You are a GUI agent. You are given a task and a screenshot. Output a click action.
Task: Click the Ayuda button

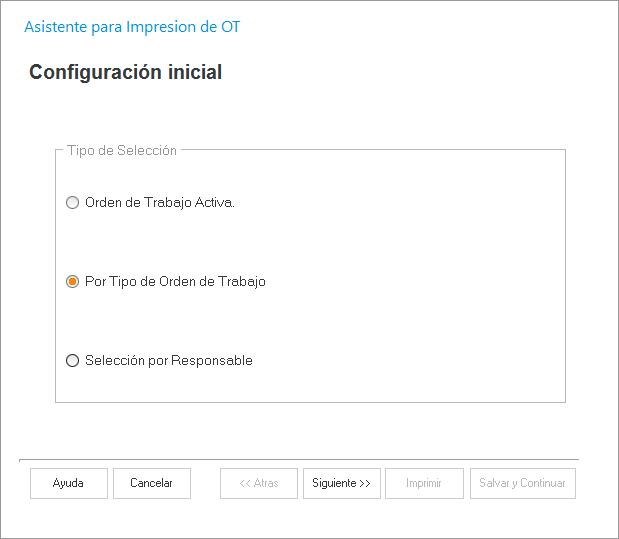[x=68, y=483]
